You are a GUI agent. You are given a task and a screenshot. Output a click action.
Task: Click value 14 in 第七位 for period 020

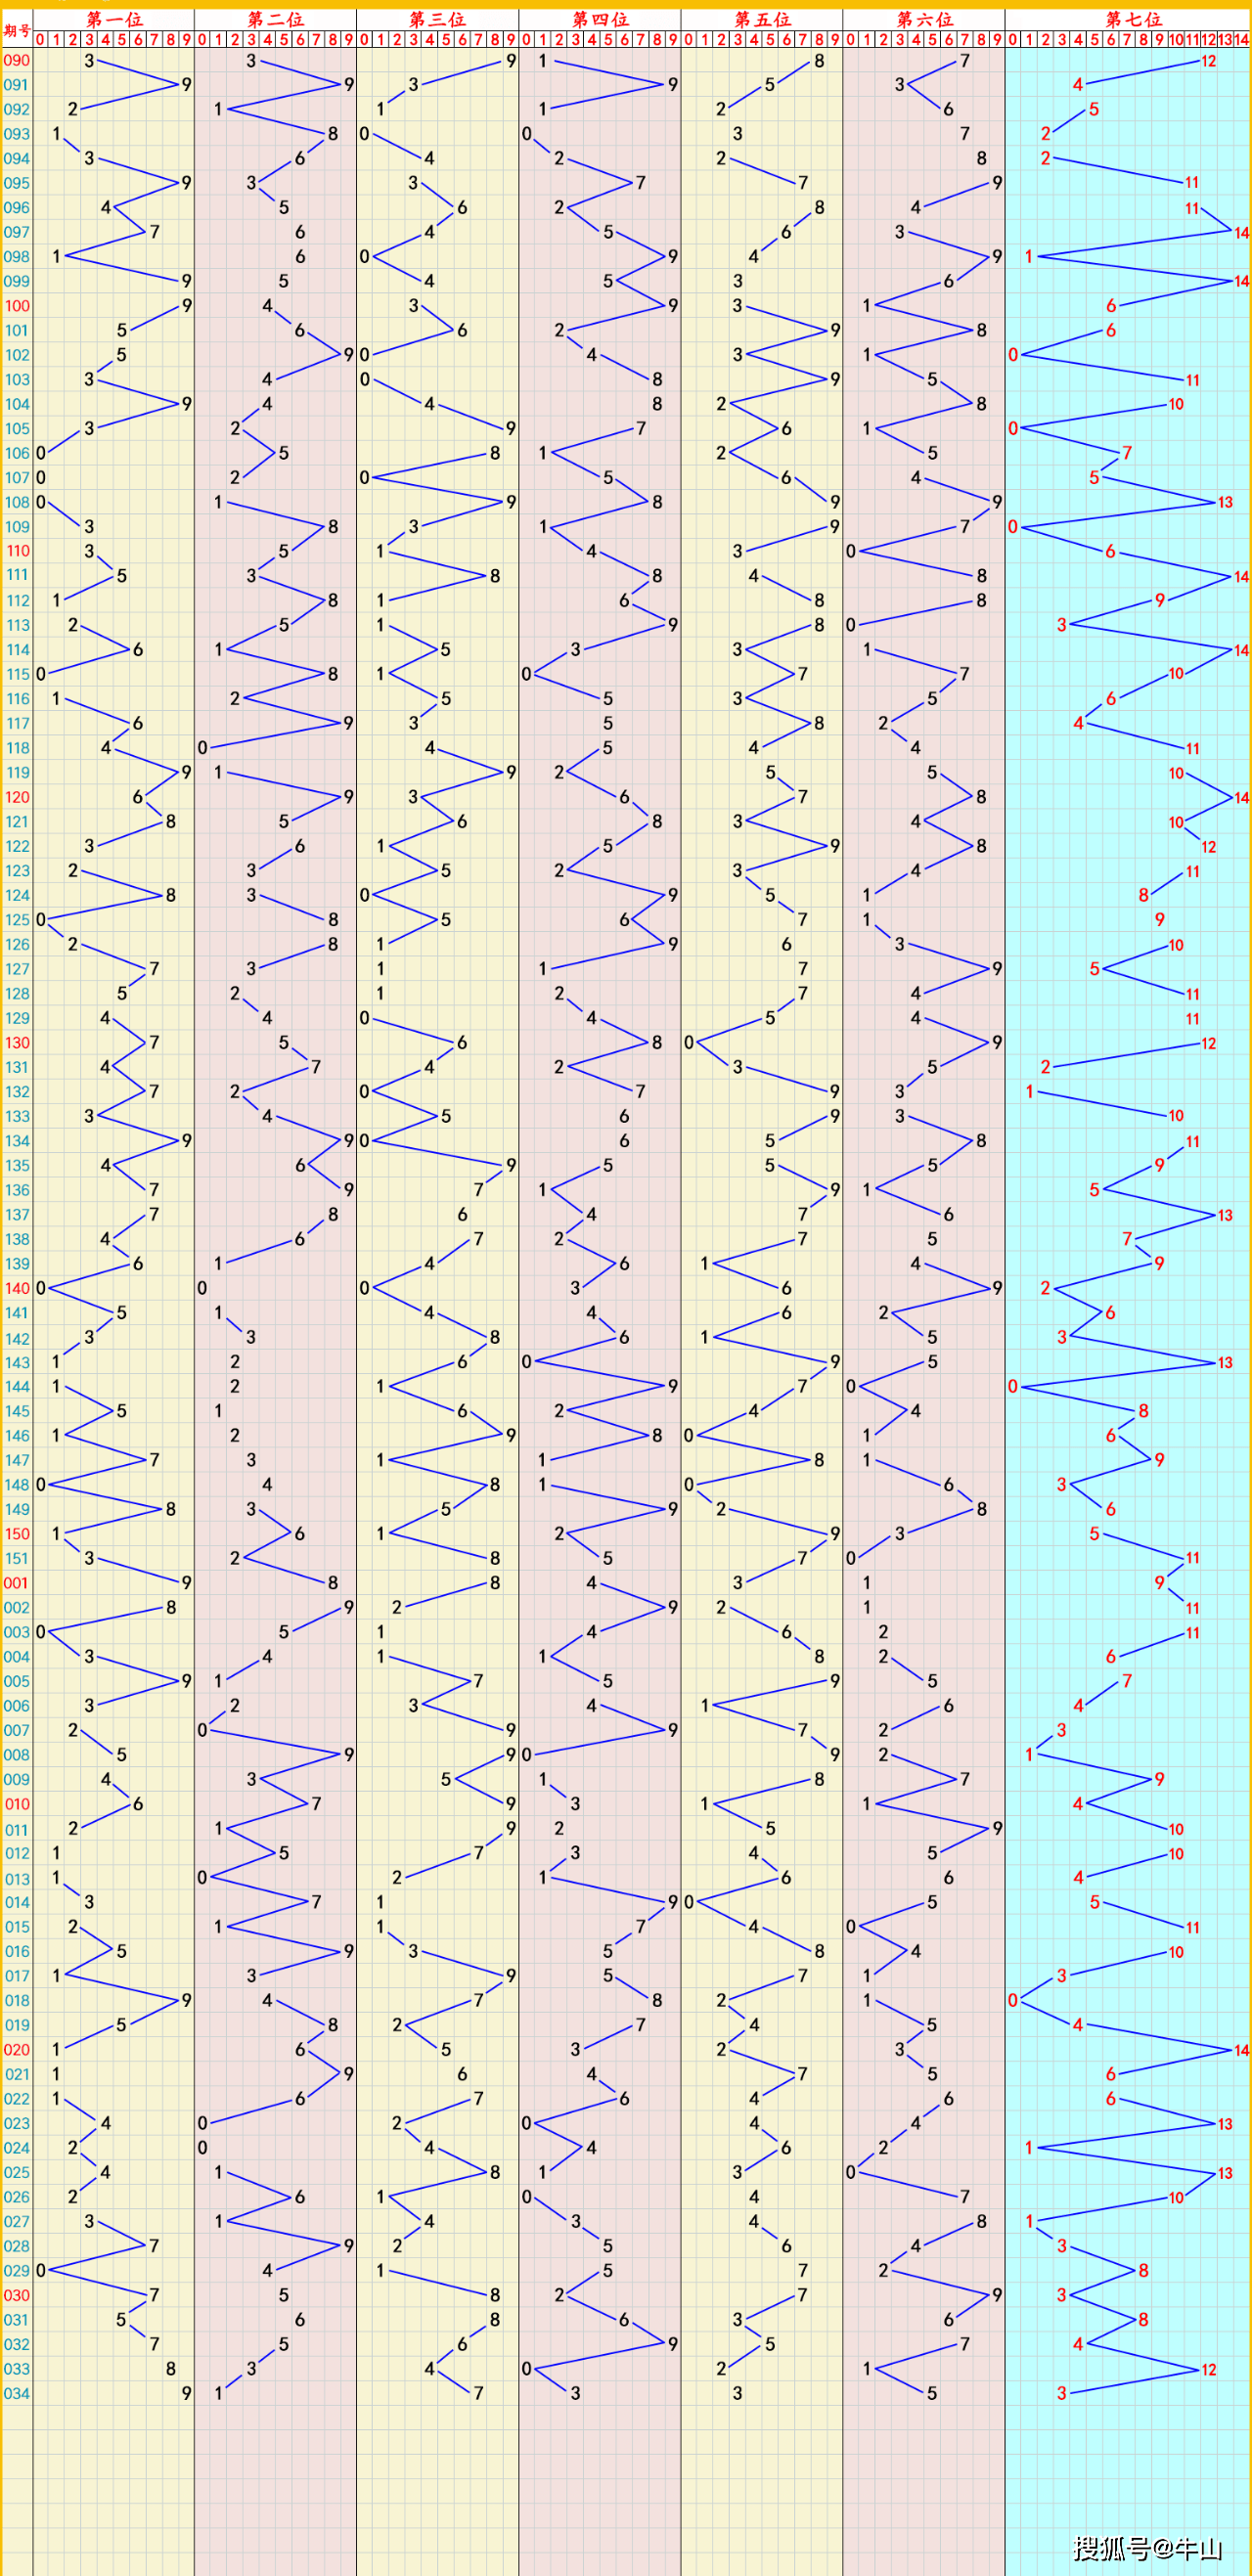pyautogui.click(x=1242, y=2050)
